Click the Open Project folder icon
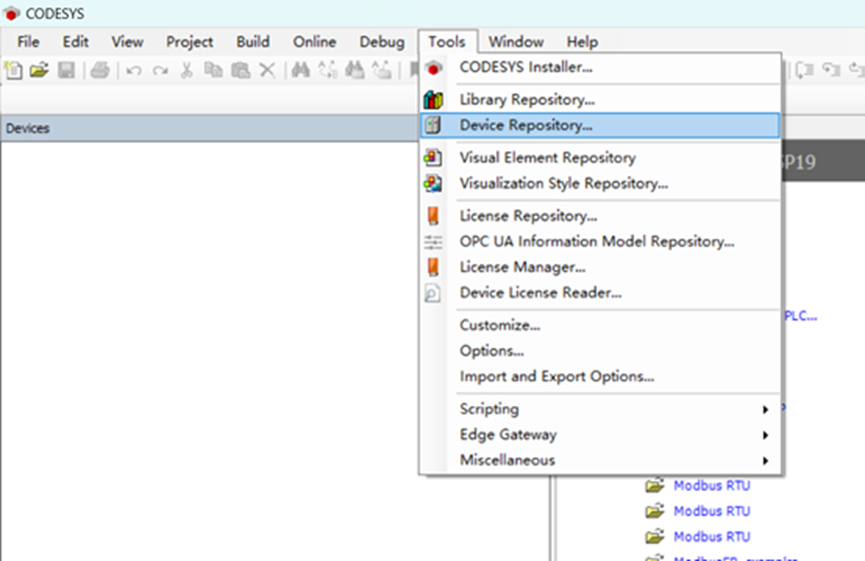The width and height of the screenshot is (865, 561). pos(39,70)
